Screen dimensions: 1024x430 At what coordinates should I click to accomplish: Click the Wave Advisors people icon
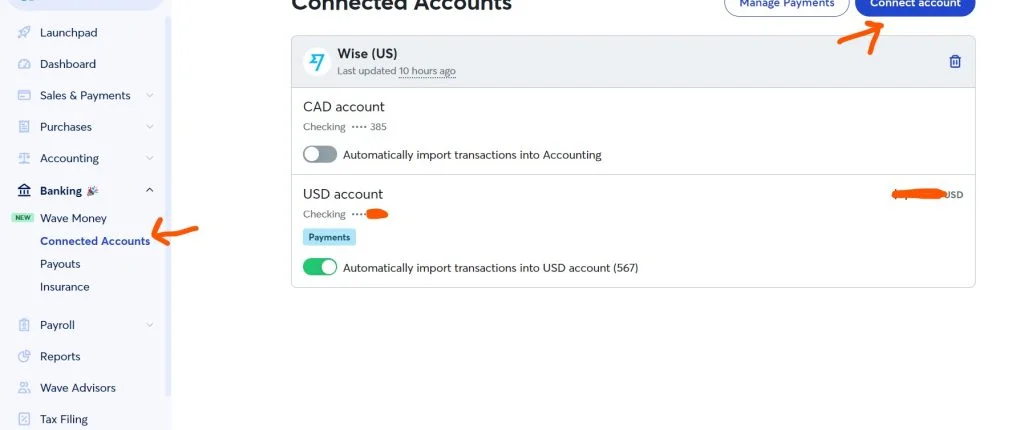24,388
